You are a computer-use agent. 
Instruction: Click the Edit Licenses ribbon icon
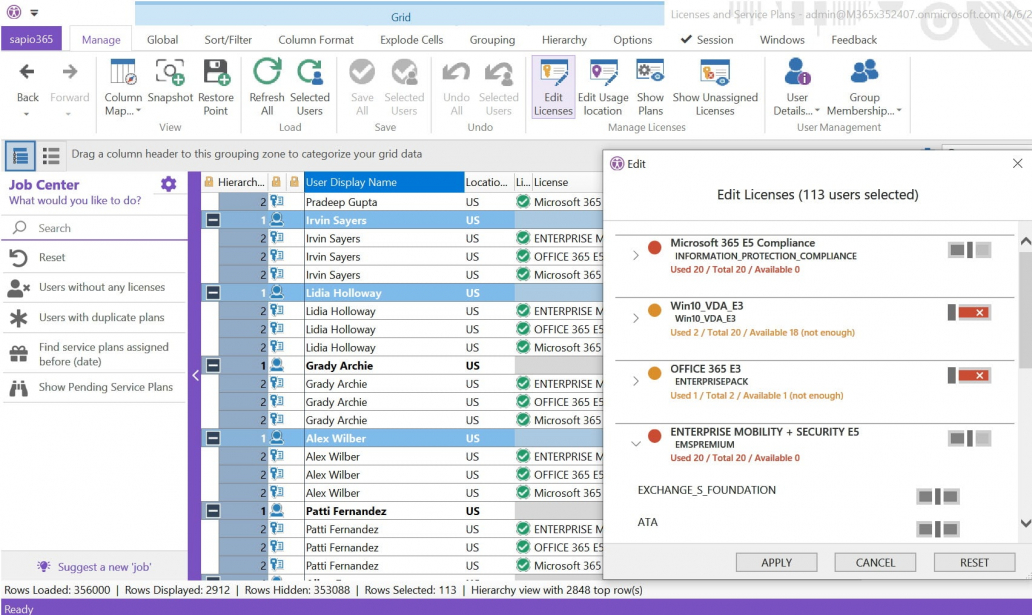pos(553,87)
